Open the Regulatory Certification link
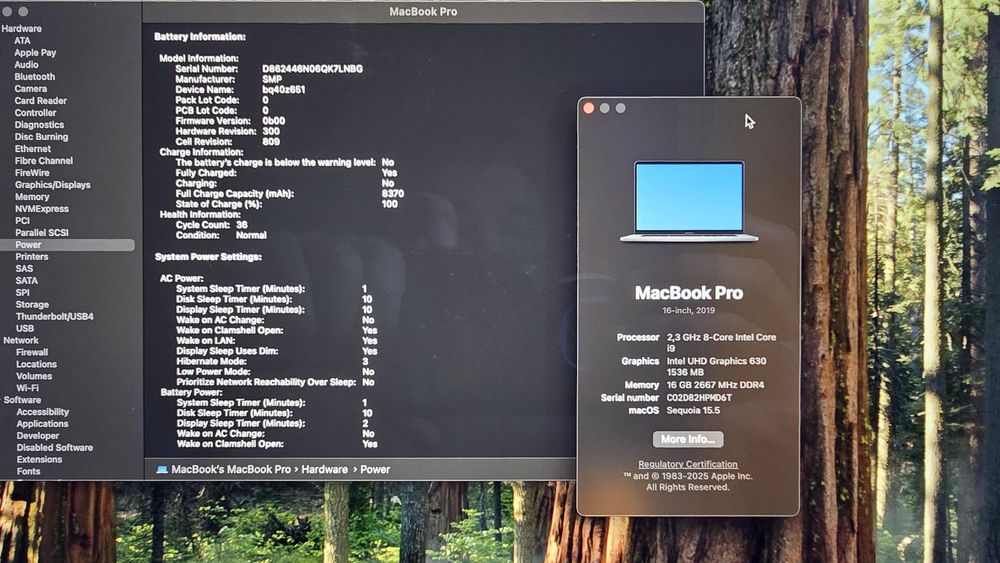This screenshot has height=563, width=1000. click(688, 464)
